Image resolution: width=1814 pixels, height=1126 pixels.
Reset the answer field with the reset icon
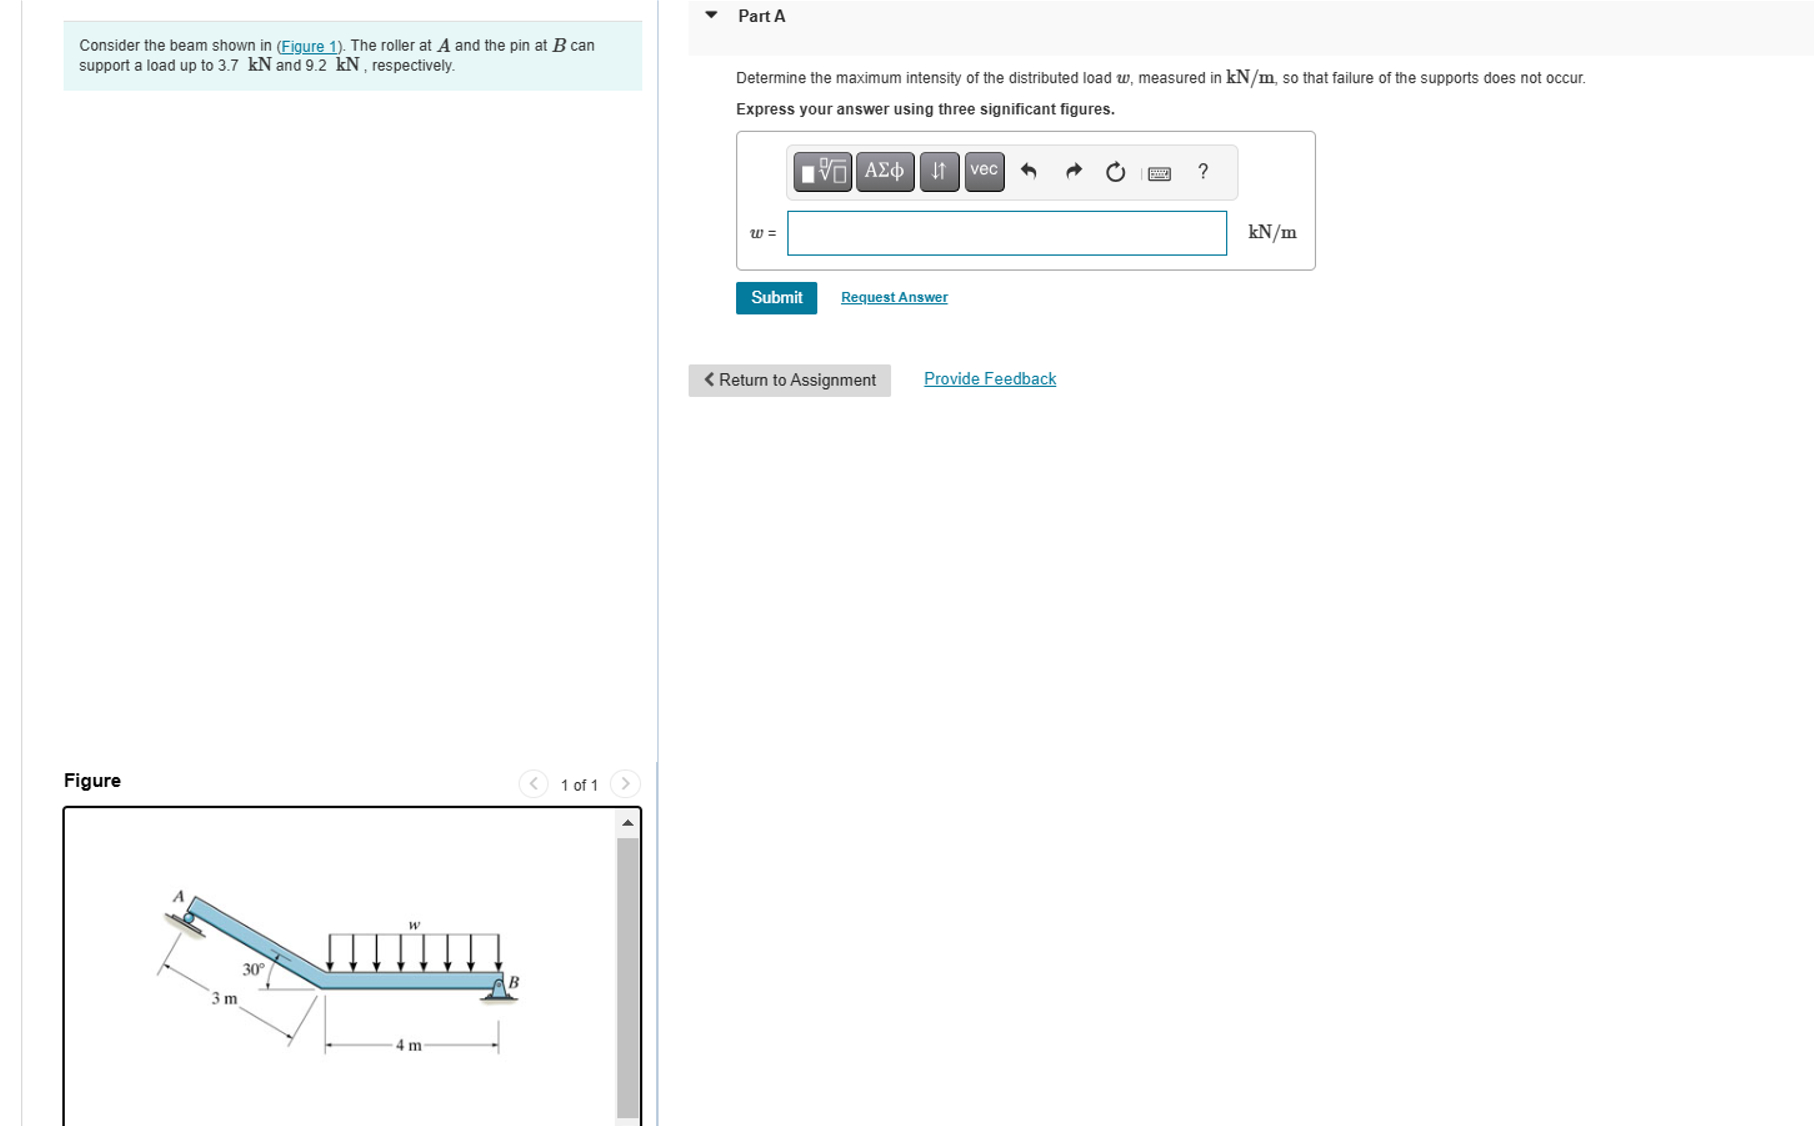coord(1115,171)
